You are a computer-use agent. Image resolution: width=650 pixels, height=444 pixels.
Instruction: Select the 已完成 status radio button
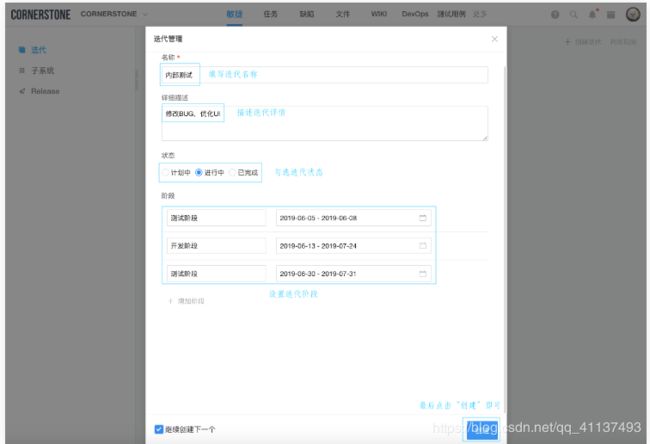click(x=232, y=172)
